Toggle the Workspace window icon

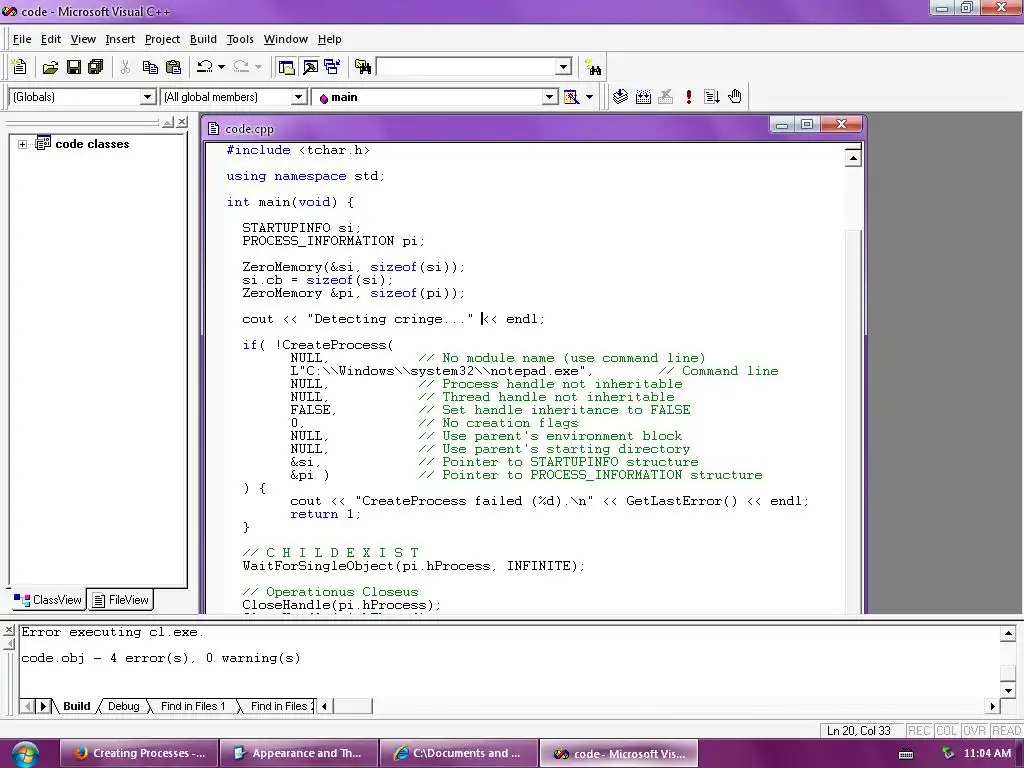pos(286,67)
